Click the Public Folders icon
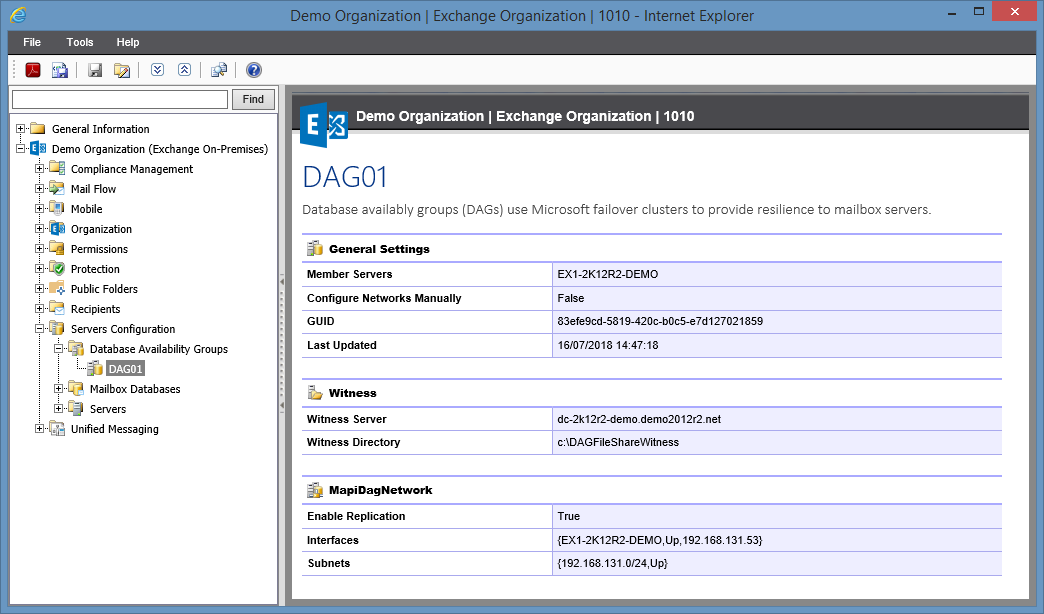This screenshot has width=1044, height=614. click(57, 288)
